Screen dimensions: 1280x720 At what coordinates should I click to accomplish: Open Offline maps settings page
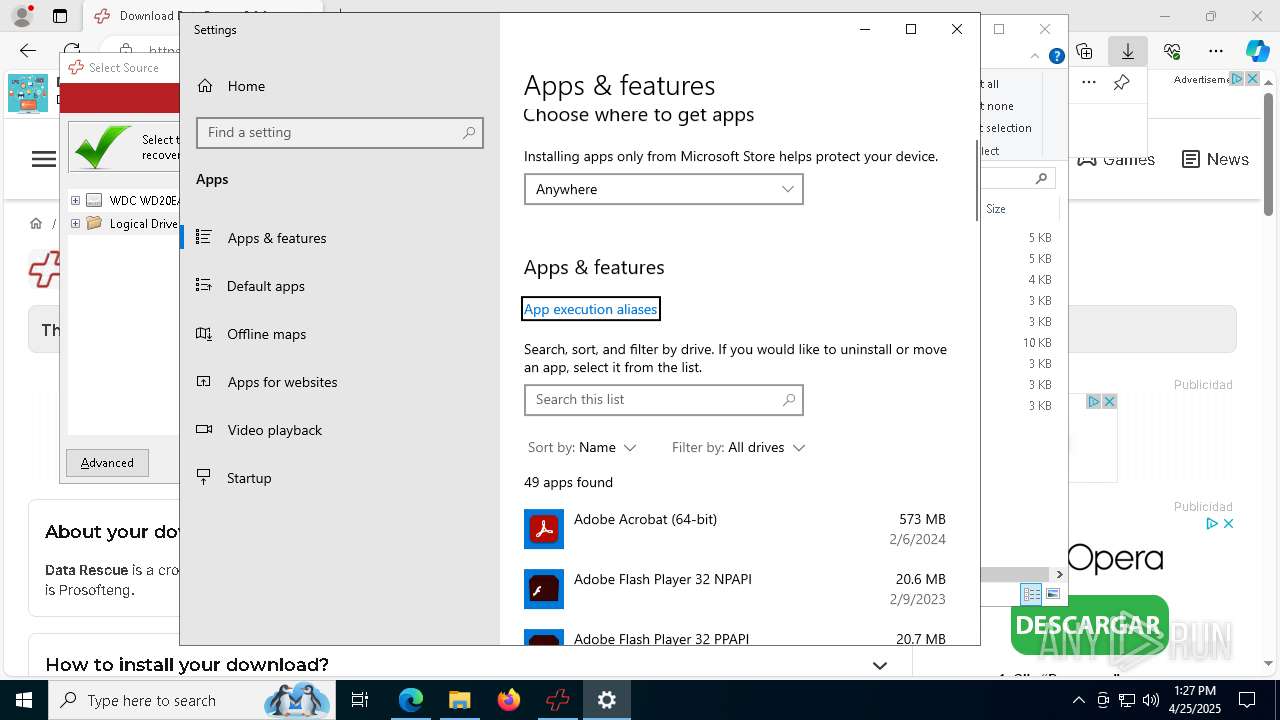pos(340,334)
